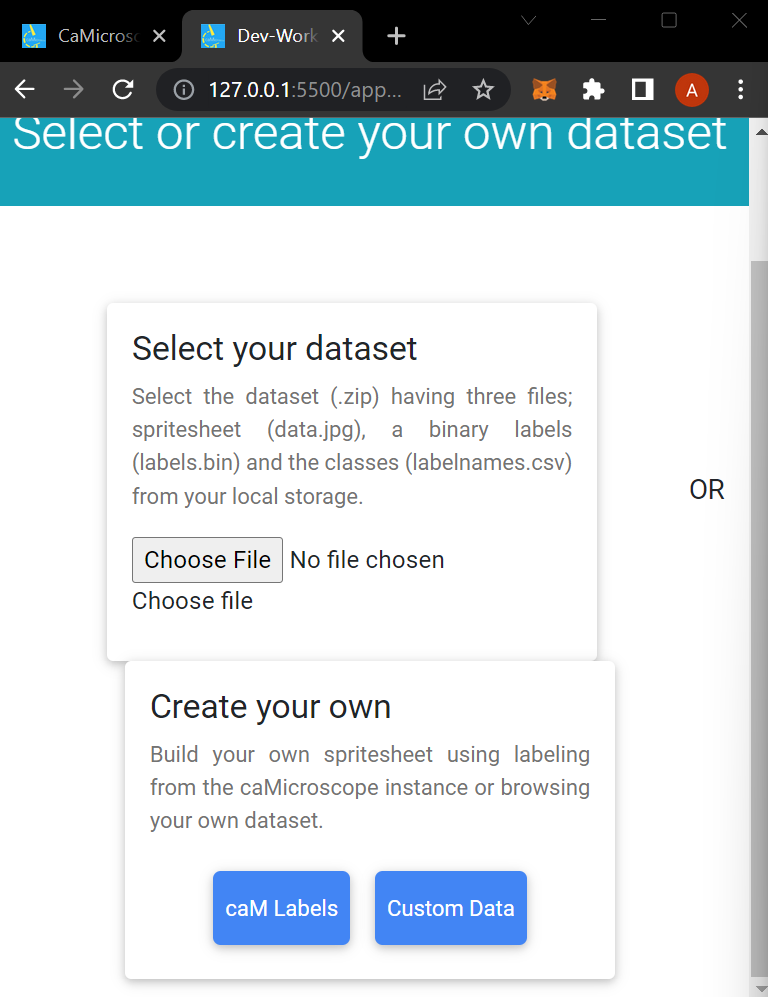Image resolution: width=768 pixels, height=997 pixels.
Task: Open the MetaMask fox extension icon
Action: pyautogui.click(x=544, y=90)
